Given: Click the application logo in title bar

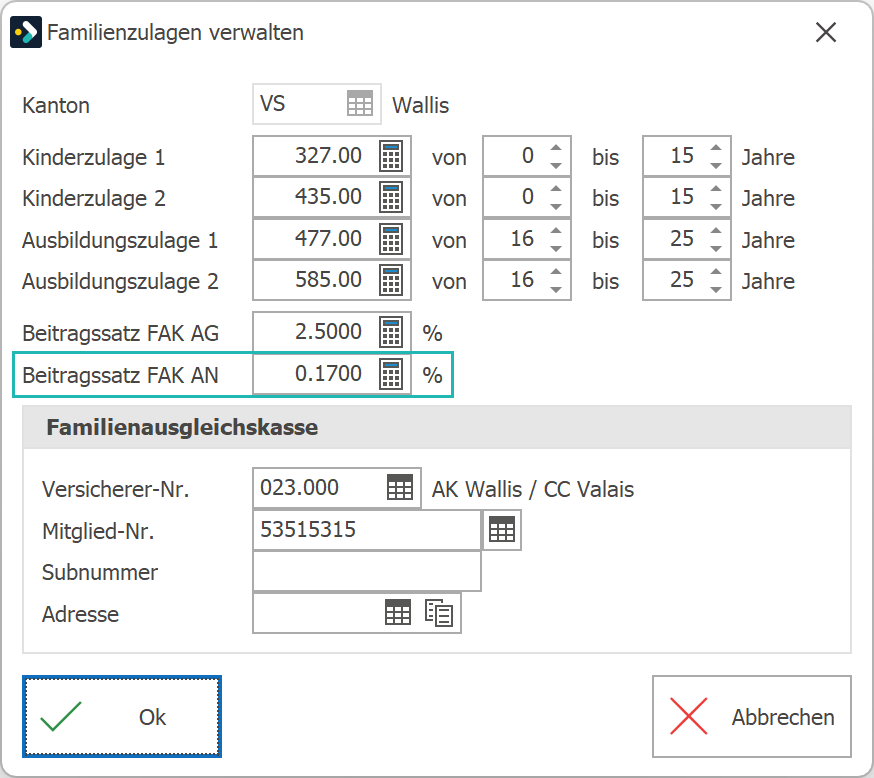Looking at the screenshot, I should (26, 32).
